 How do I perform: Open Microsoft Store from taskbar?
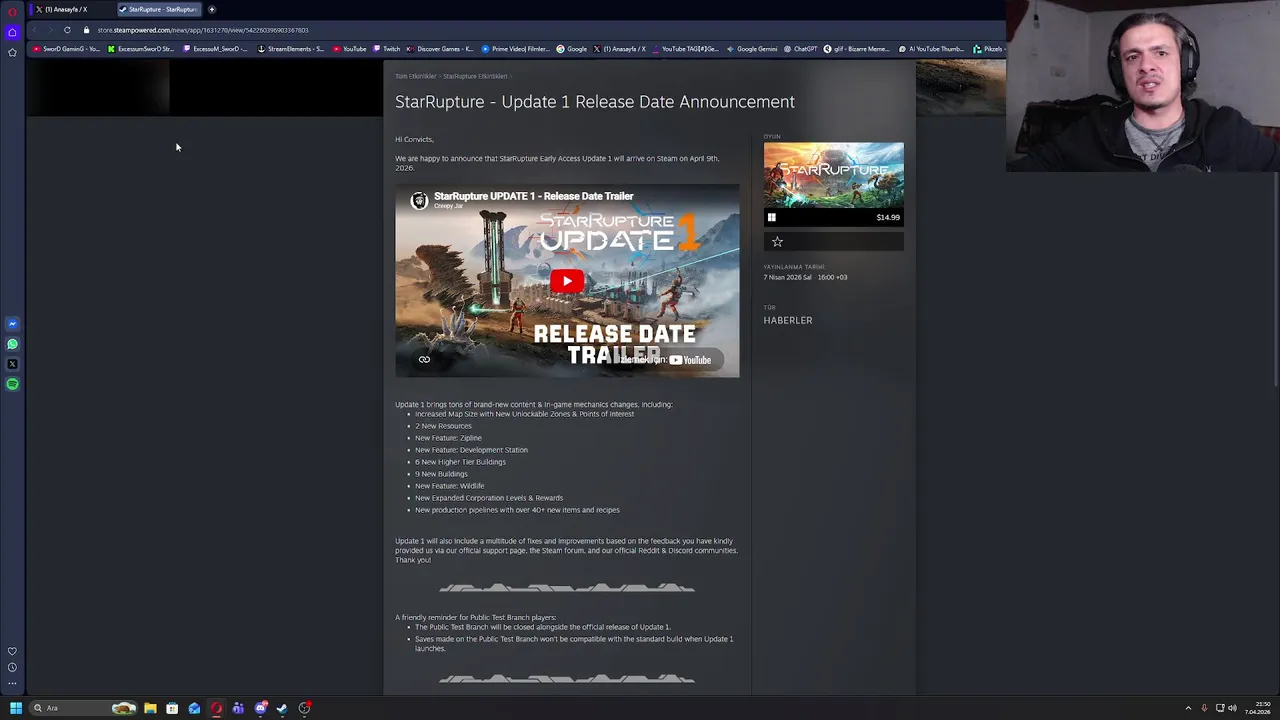click(172, 708)
